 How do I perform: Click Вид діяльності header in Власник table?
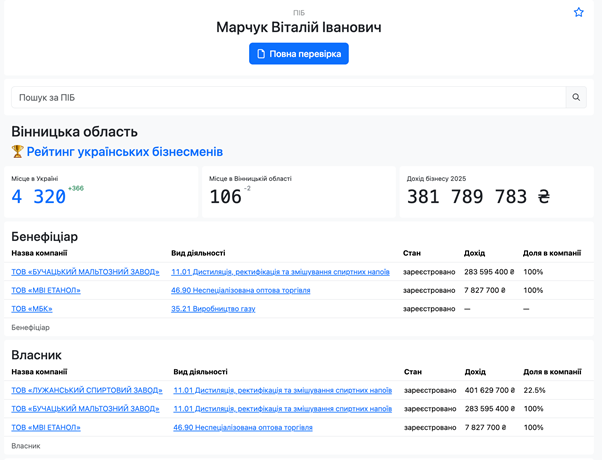(200, 372)
